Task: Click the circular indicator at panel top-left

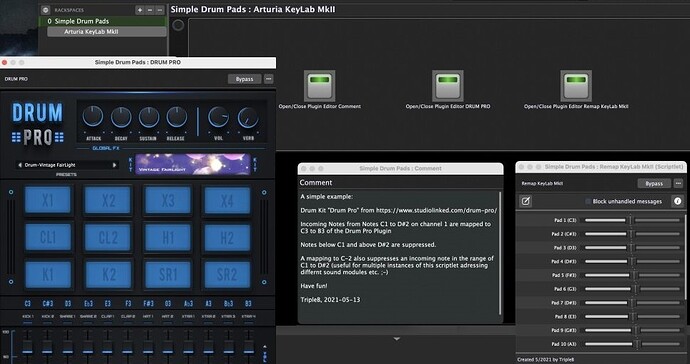Action: pyautogui.click(x=178, y=25)
